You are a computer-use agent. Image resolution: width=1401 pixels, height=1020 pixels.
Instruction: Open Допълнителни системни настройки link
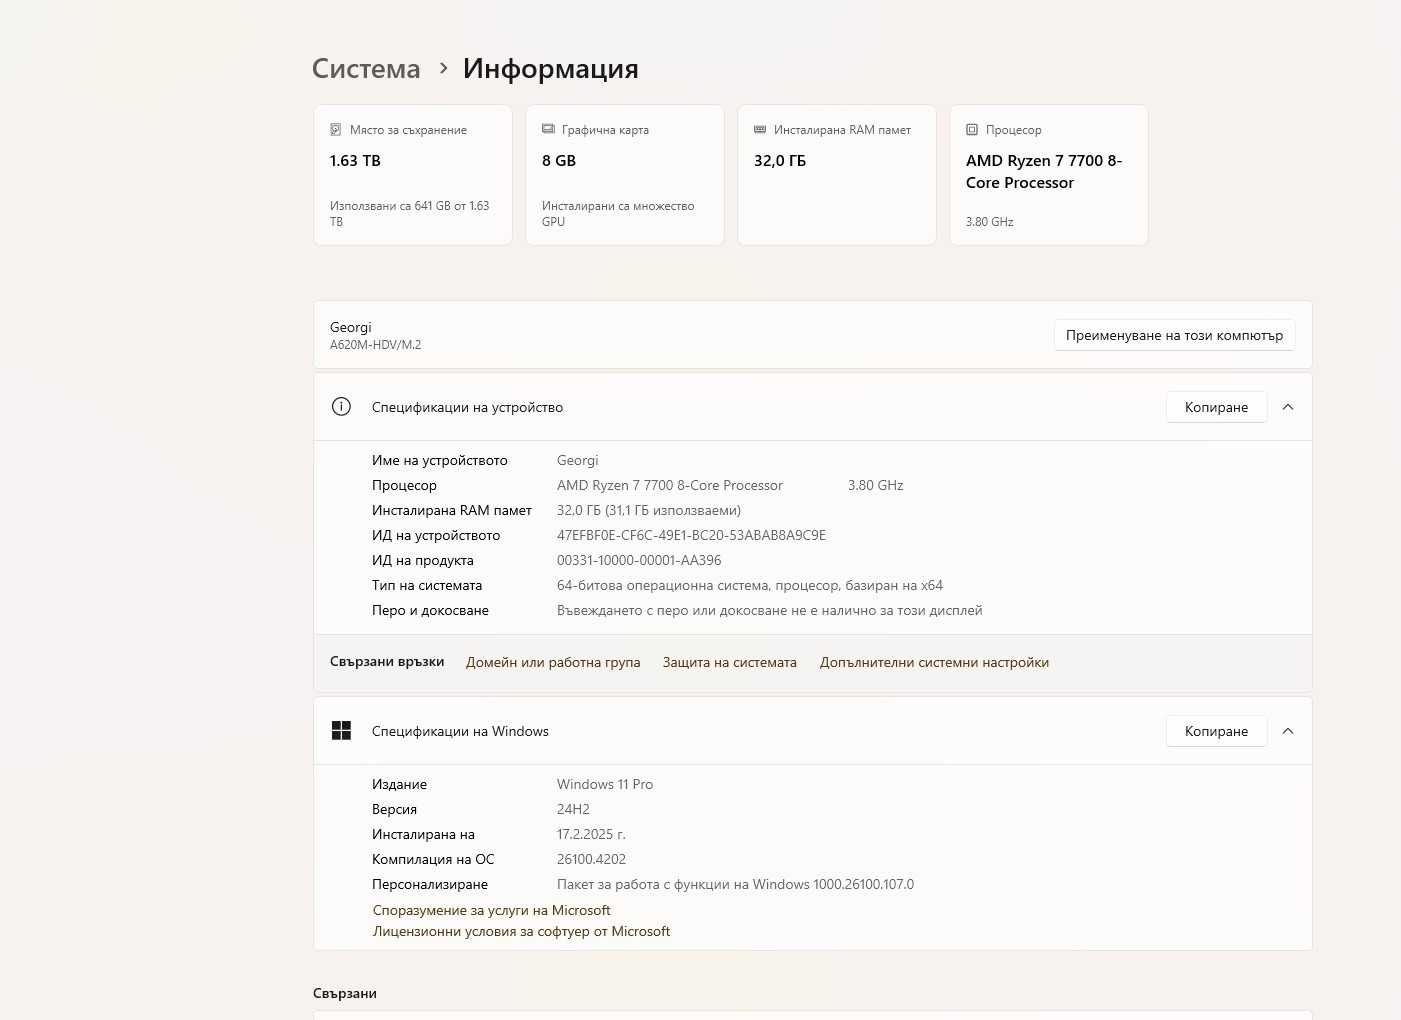[x=934, y=662]
